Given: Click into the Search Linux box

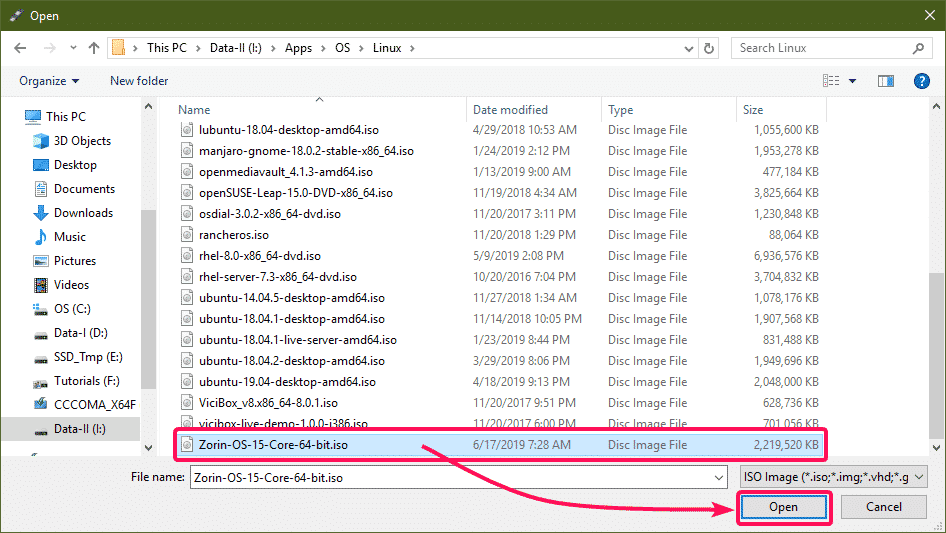Looking at the screenshot, I should [822, 48].
